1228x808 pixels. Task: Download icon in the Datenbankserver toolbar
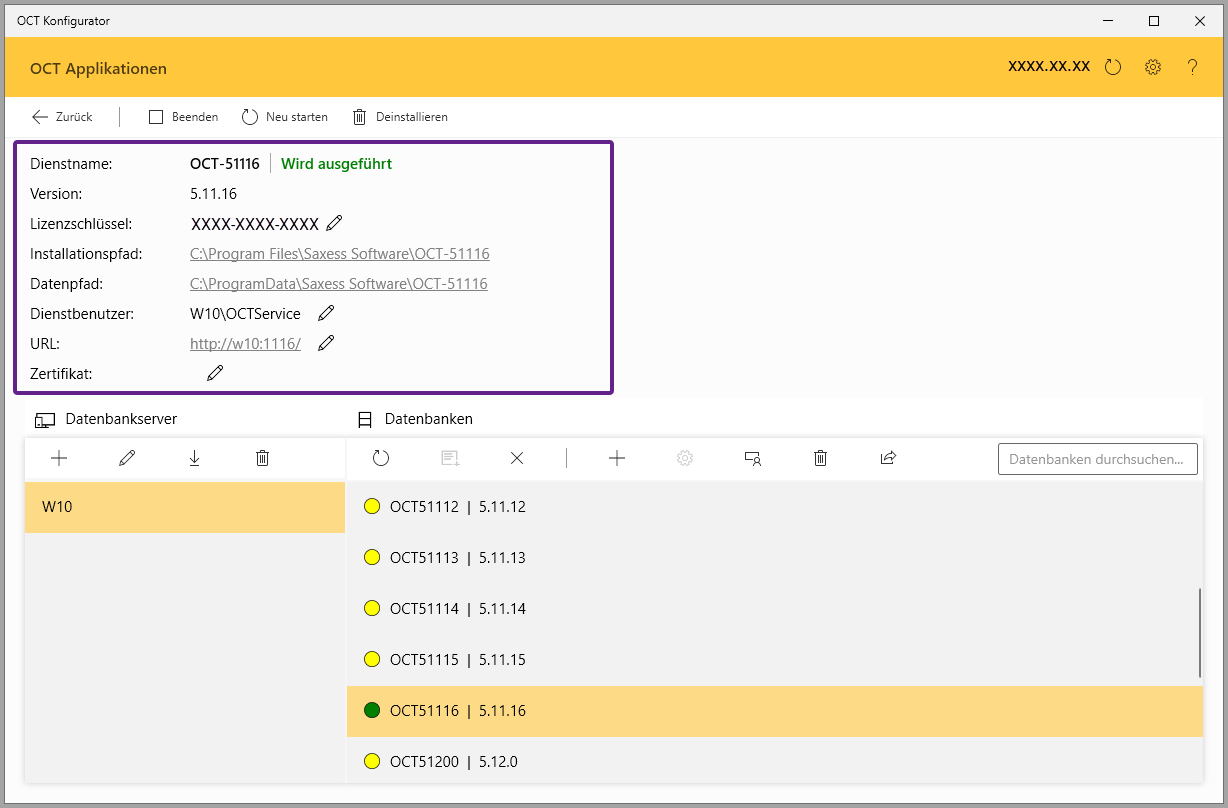click(194, 458)
